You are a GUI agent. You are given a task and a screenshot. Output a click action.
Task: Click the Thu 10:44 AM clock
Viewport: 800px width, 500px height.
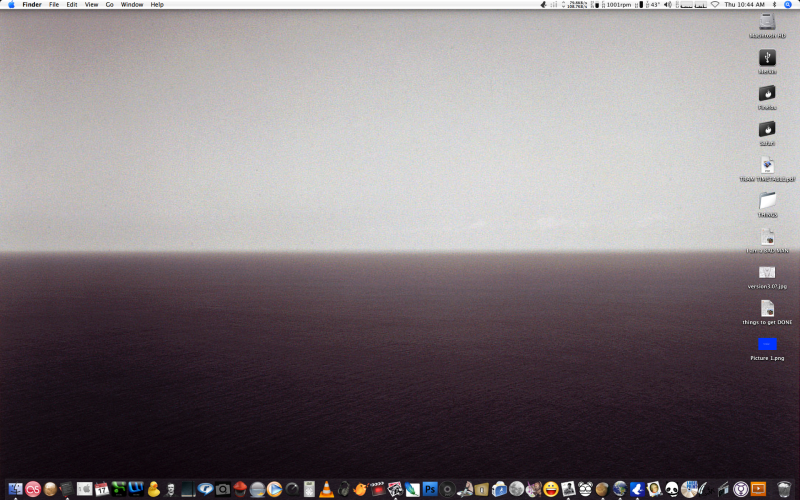[x=744, y=5]
